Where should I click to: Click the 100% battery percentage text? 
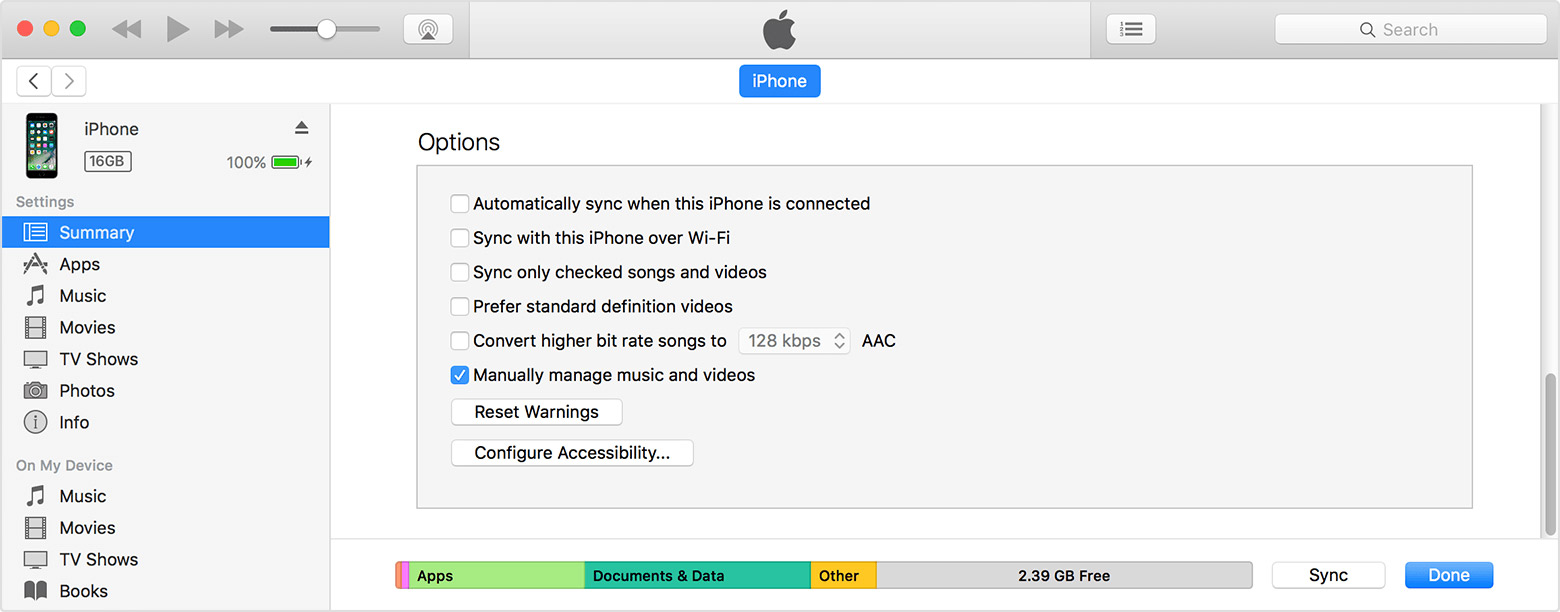[x=246, y=162]
